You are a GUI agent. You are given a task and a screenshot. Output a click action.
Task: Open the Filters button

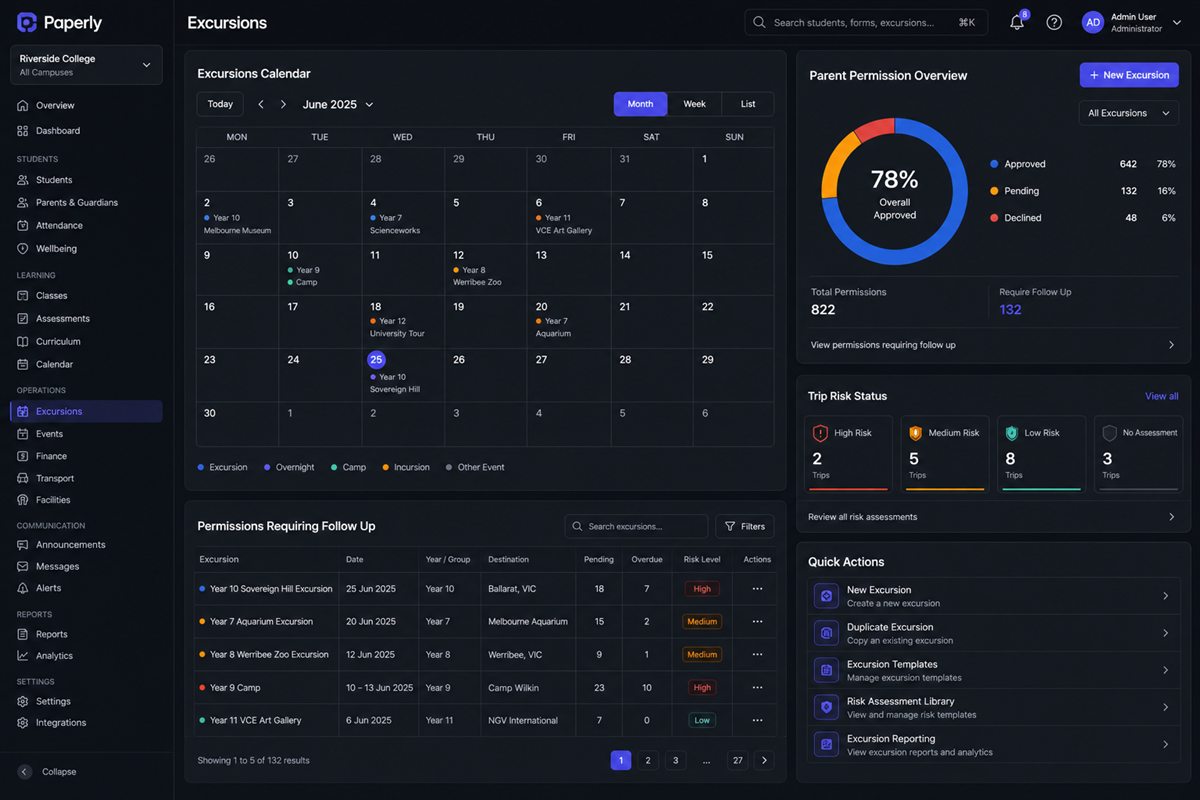[x=745, y=526]
